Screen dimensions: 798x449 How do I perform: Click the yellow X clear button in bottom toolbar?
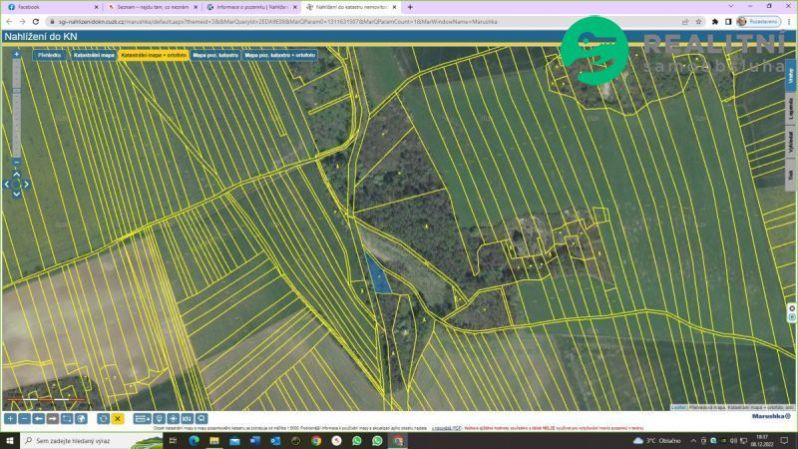coord(118,419)
